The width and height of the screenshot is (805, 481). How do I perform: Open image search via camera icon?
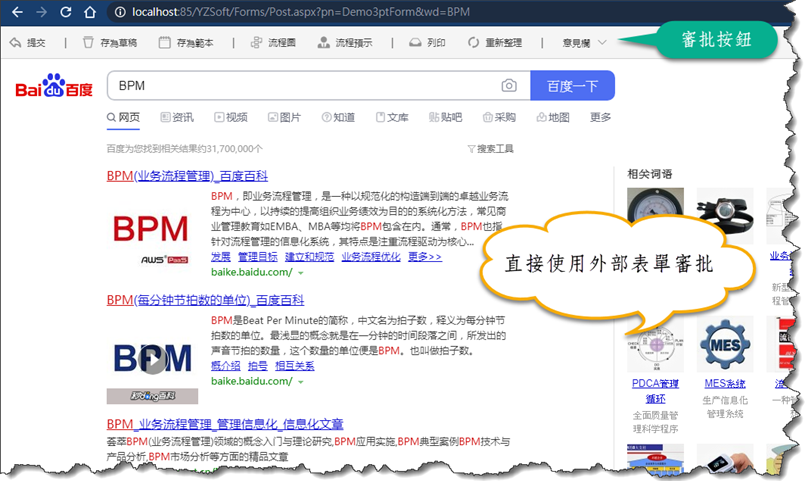(x=509, y=86)
